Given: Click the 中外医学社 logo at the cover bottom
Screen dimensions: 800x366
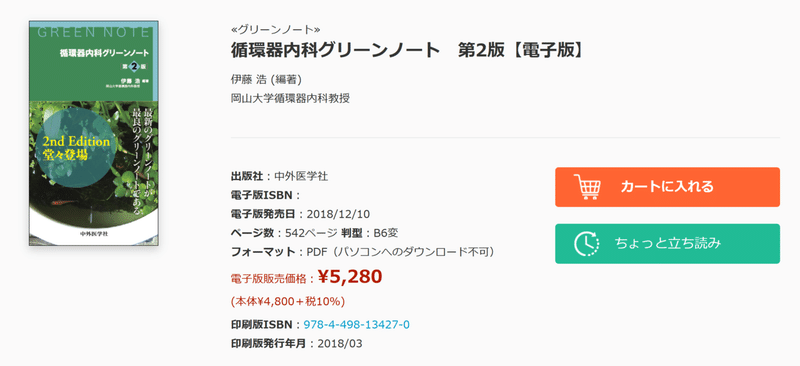Looking at the screenshot, I should (94, 233).
